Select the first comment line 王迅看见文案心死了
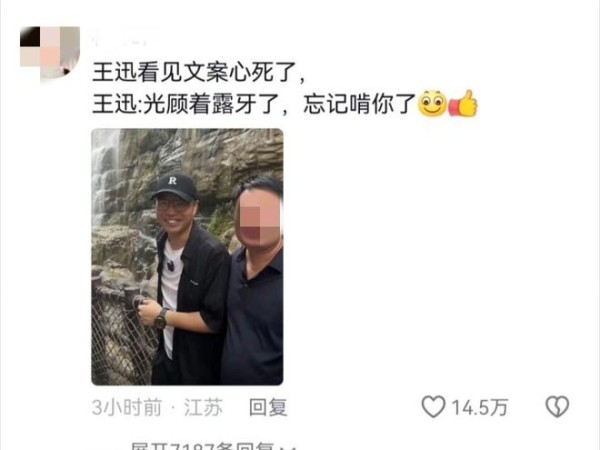The image size is (600, 450). point(198,72)
